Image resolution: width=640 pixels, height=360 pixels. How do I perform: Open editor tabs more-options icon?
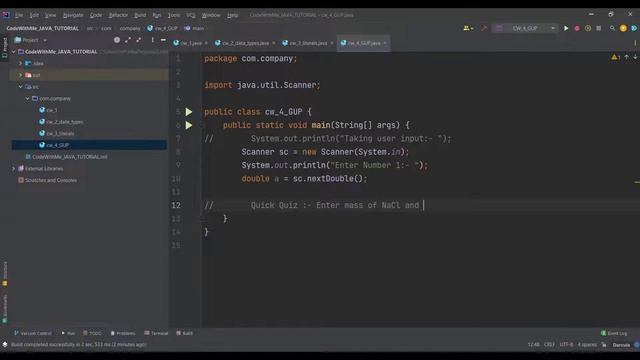(635, 42)
